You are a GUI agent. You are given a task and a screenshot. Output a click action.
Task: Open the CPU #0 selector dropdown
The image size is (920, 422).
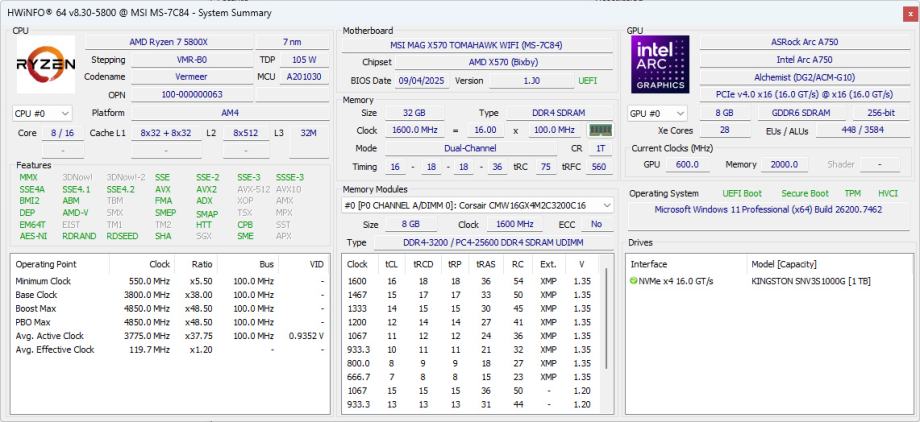(x=42, y=113)
